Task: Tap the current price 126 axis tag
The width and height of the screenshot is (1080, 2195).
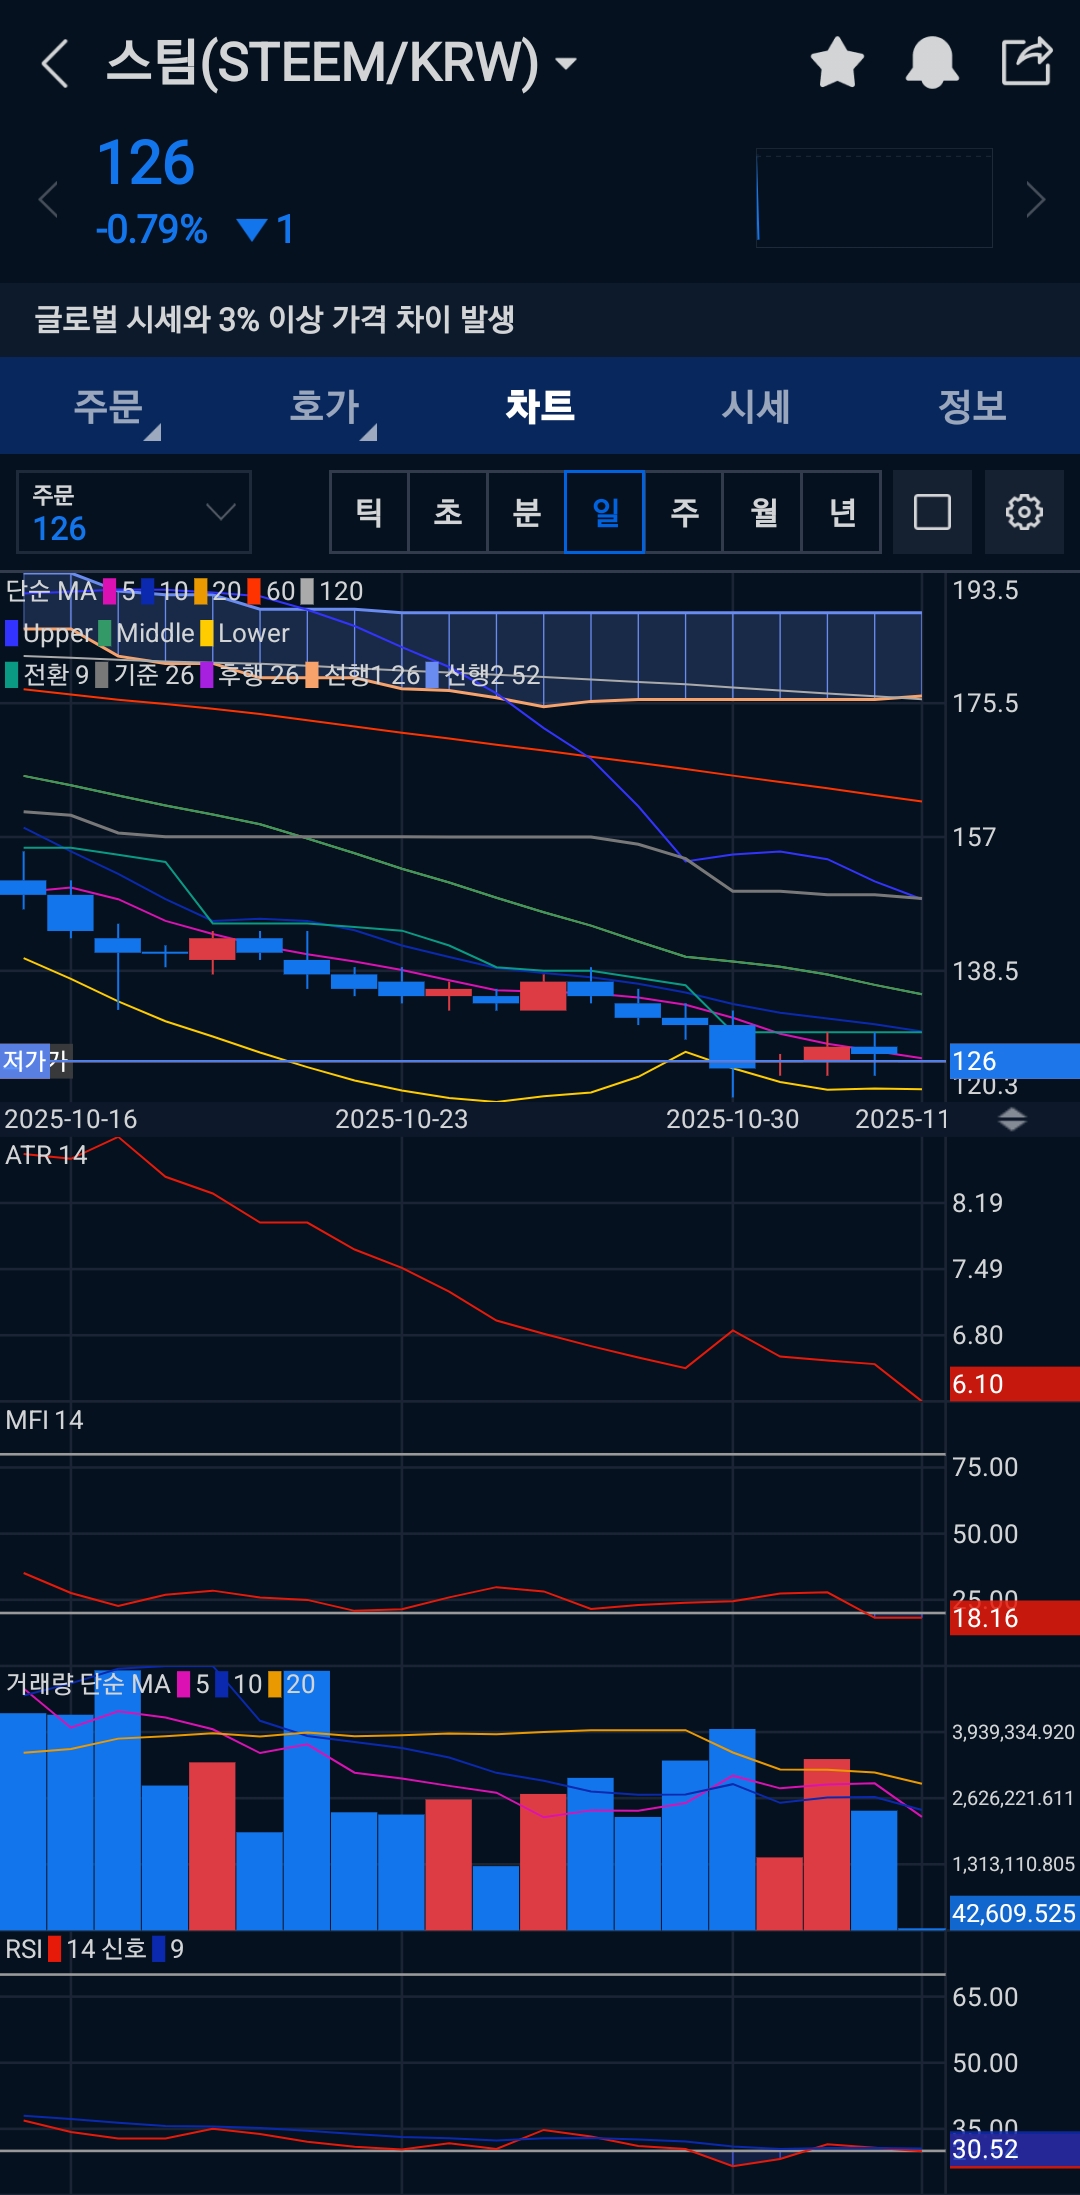Action: click(1014, 1061)
